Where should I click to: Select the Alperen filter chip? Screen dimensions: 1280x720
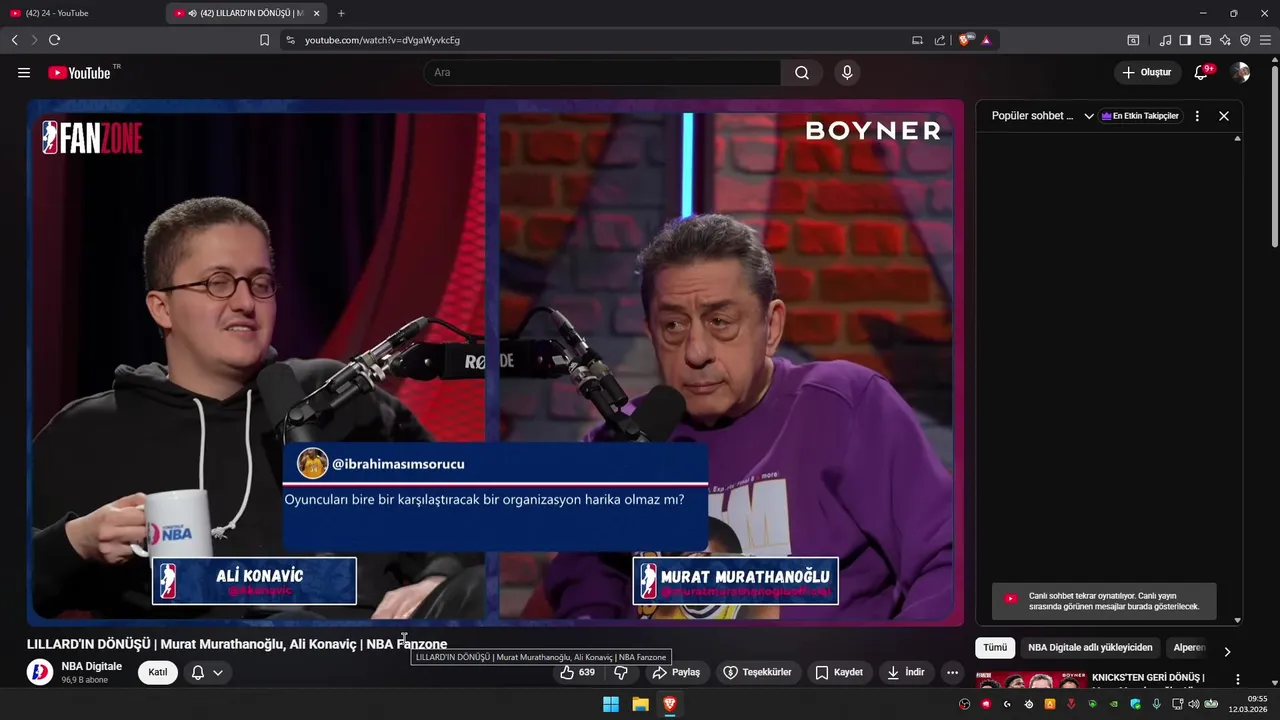click(1189, 648)
